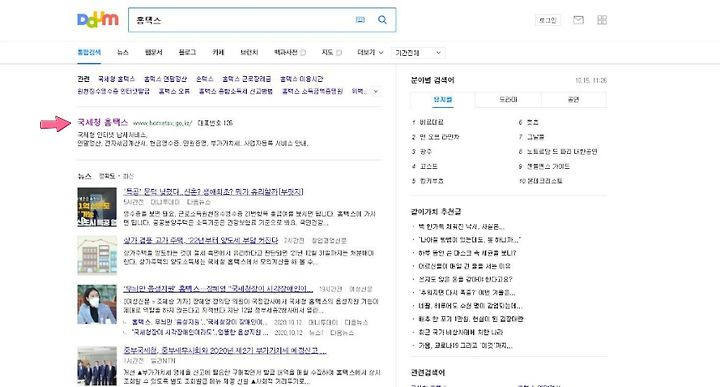Expand the related searches chevron

click(376, 91)
